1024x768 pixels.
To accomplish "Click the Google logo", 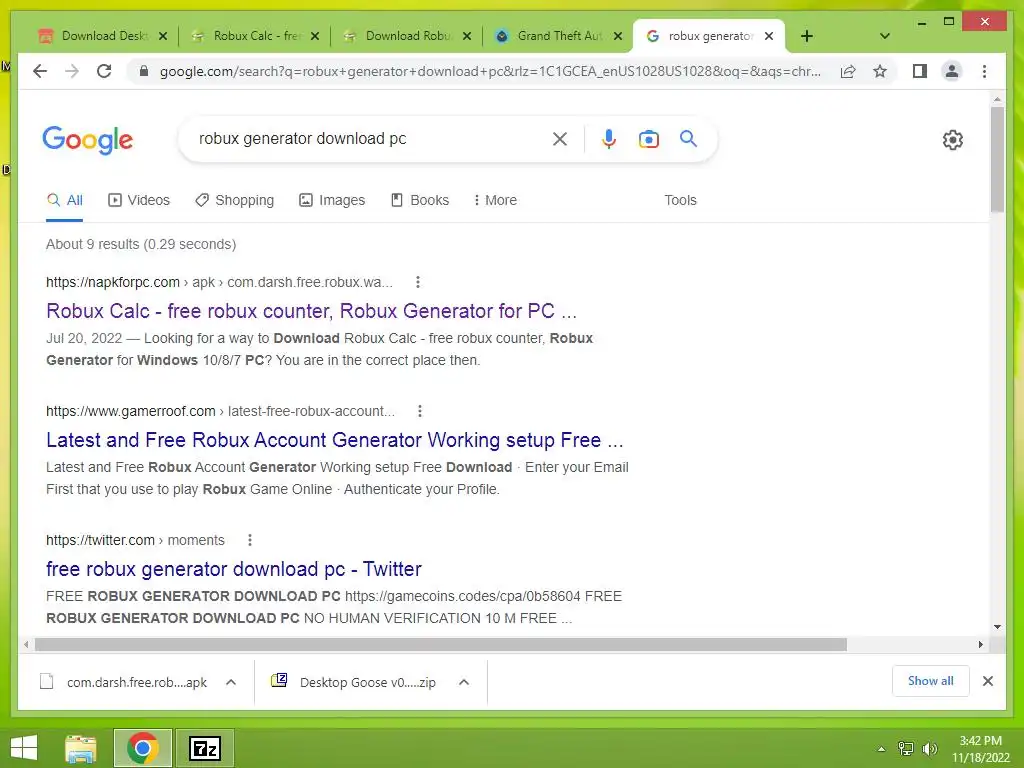I will point(88,140).
